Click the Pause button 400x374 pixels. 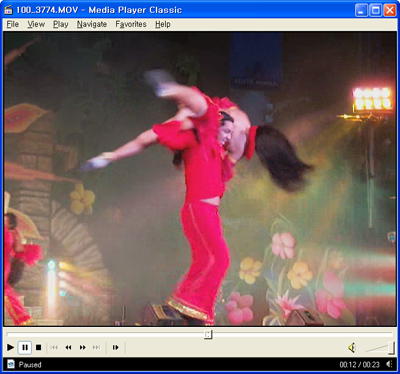[x=25, y=348]
